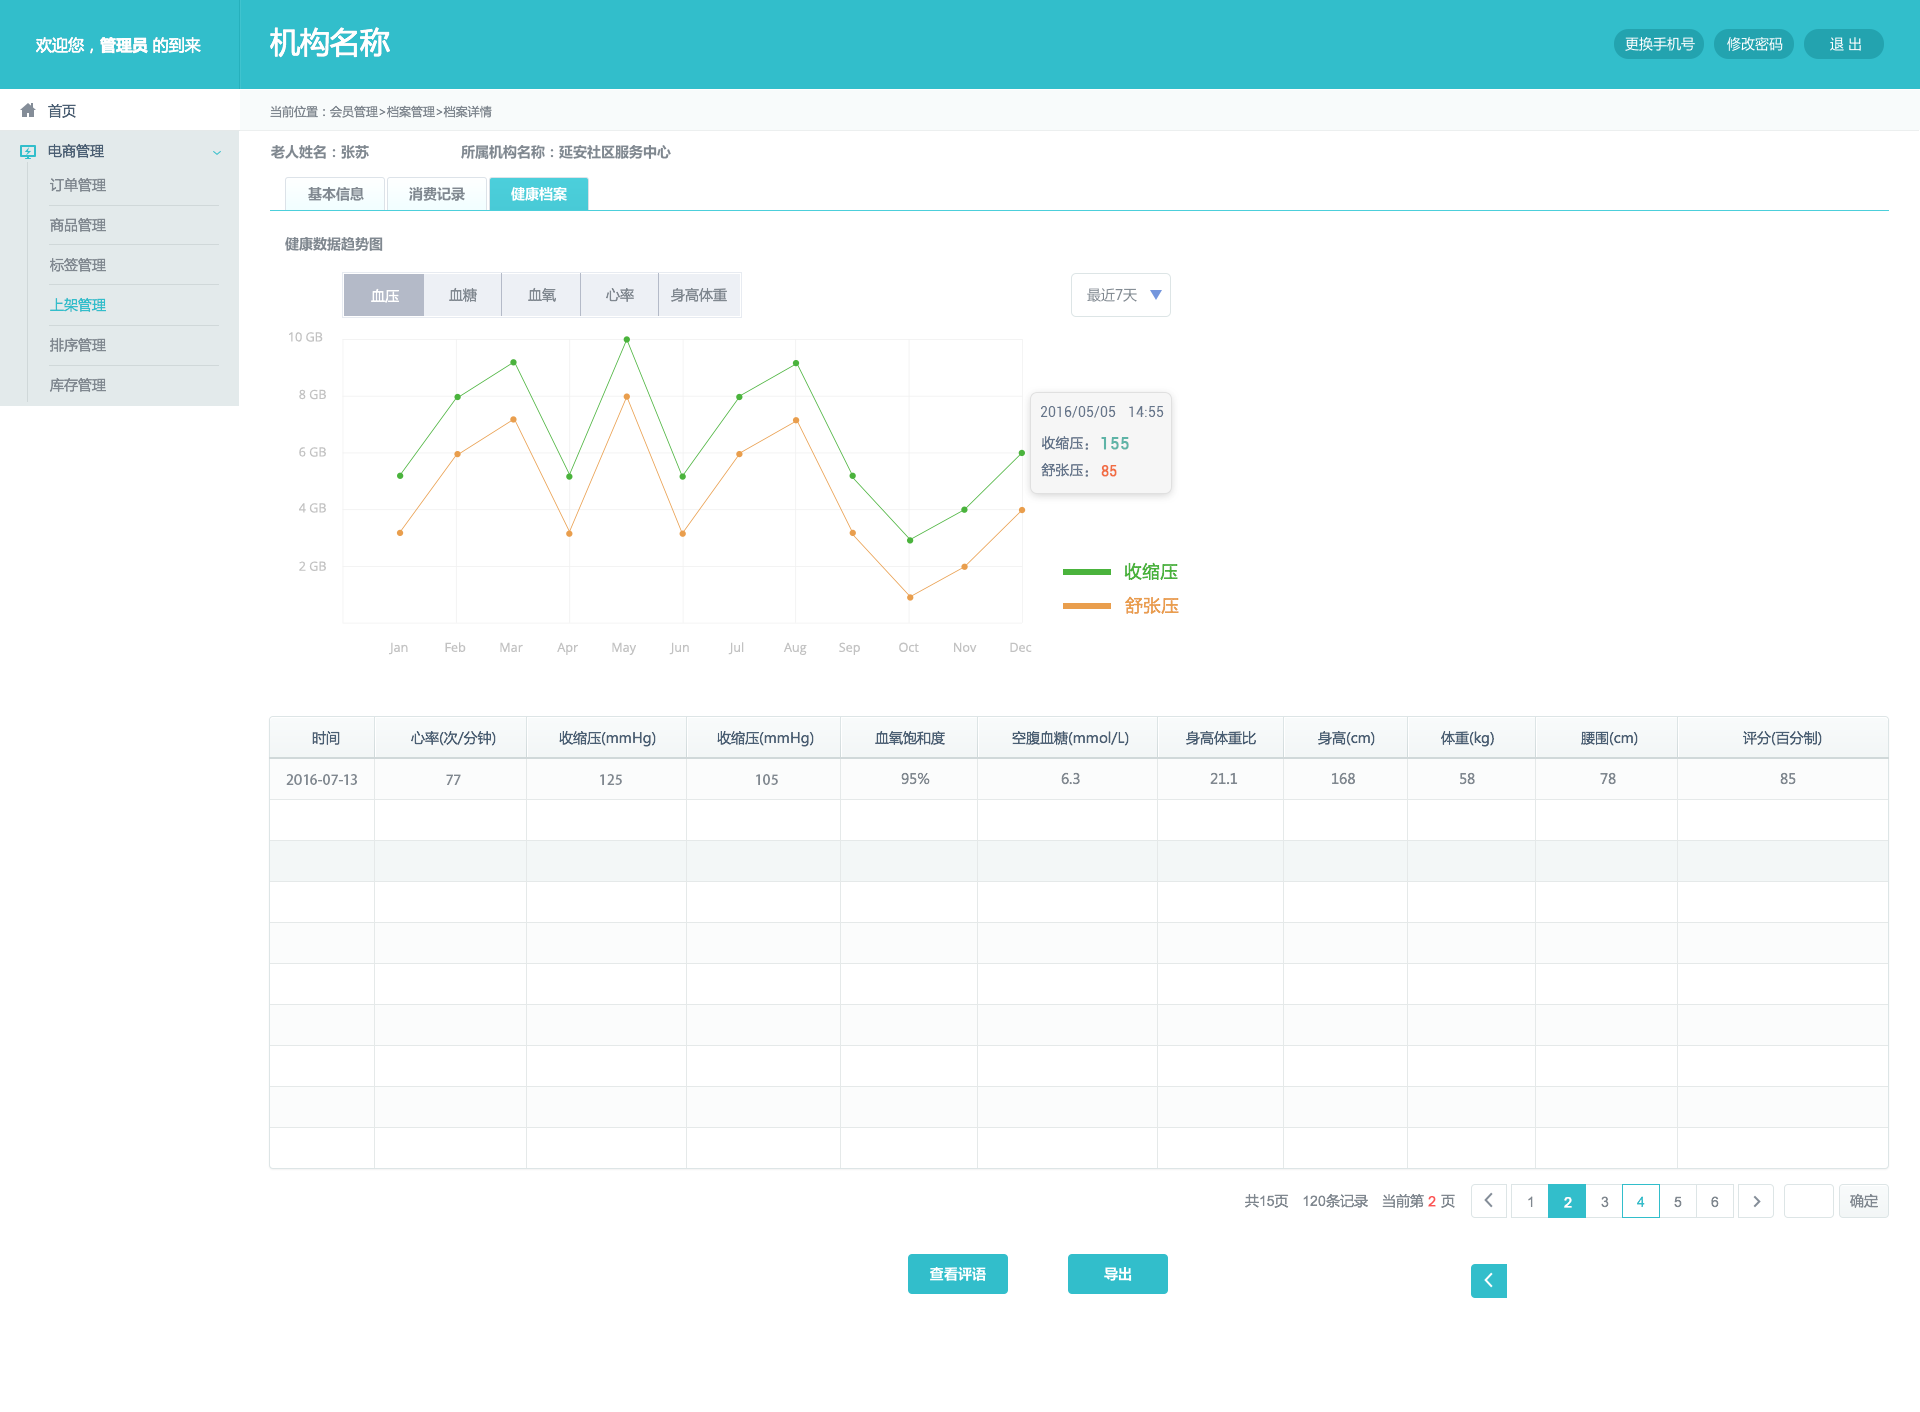This screenshot has height=1412, width=1920.
Task: Click the 身高(cm) column header
Action: 1346,738
